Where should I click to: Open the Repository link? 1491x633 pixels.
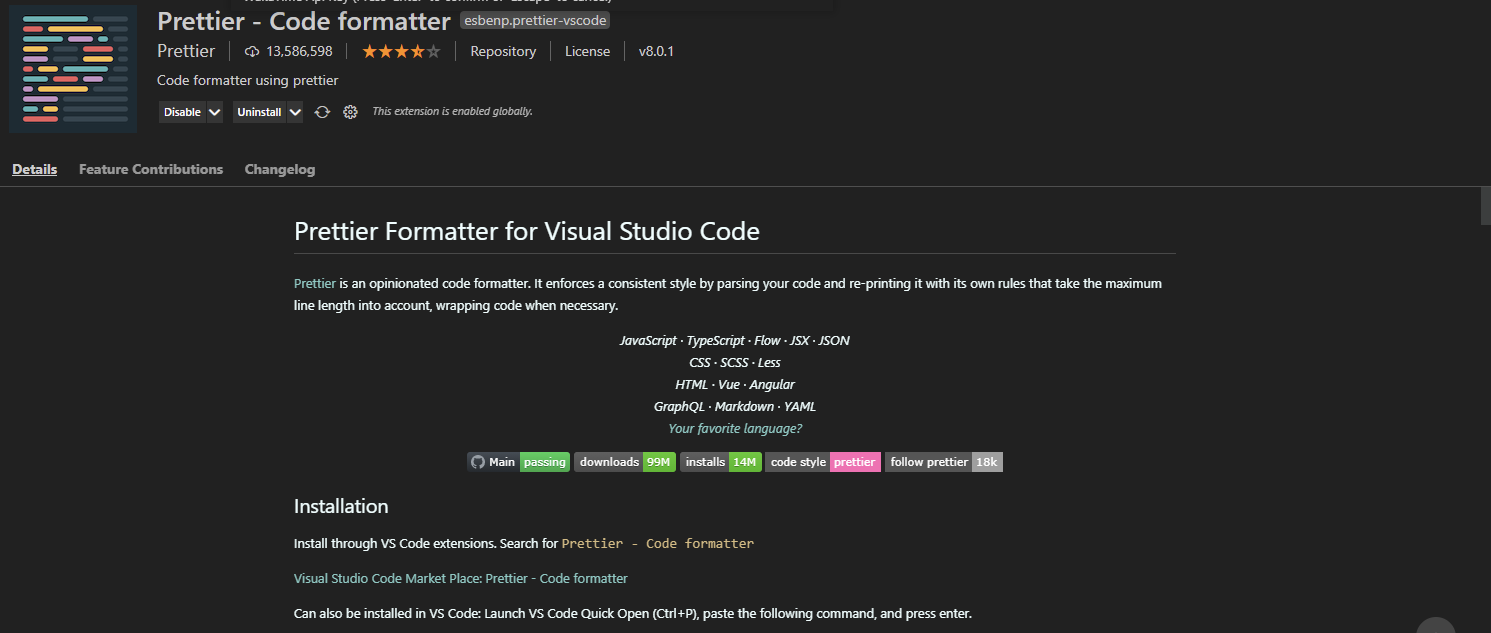coord(503,51)
